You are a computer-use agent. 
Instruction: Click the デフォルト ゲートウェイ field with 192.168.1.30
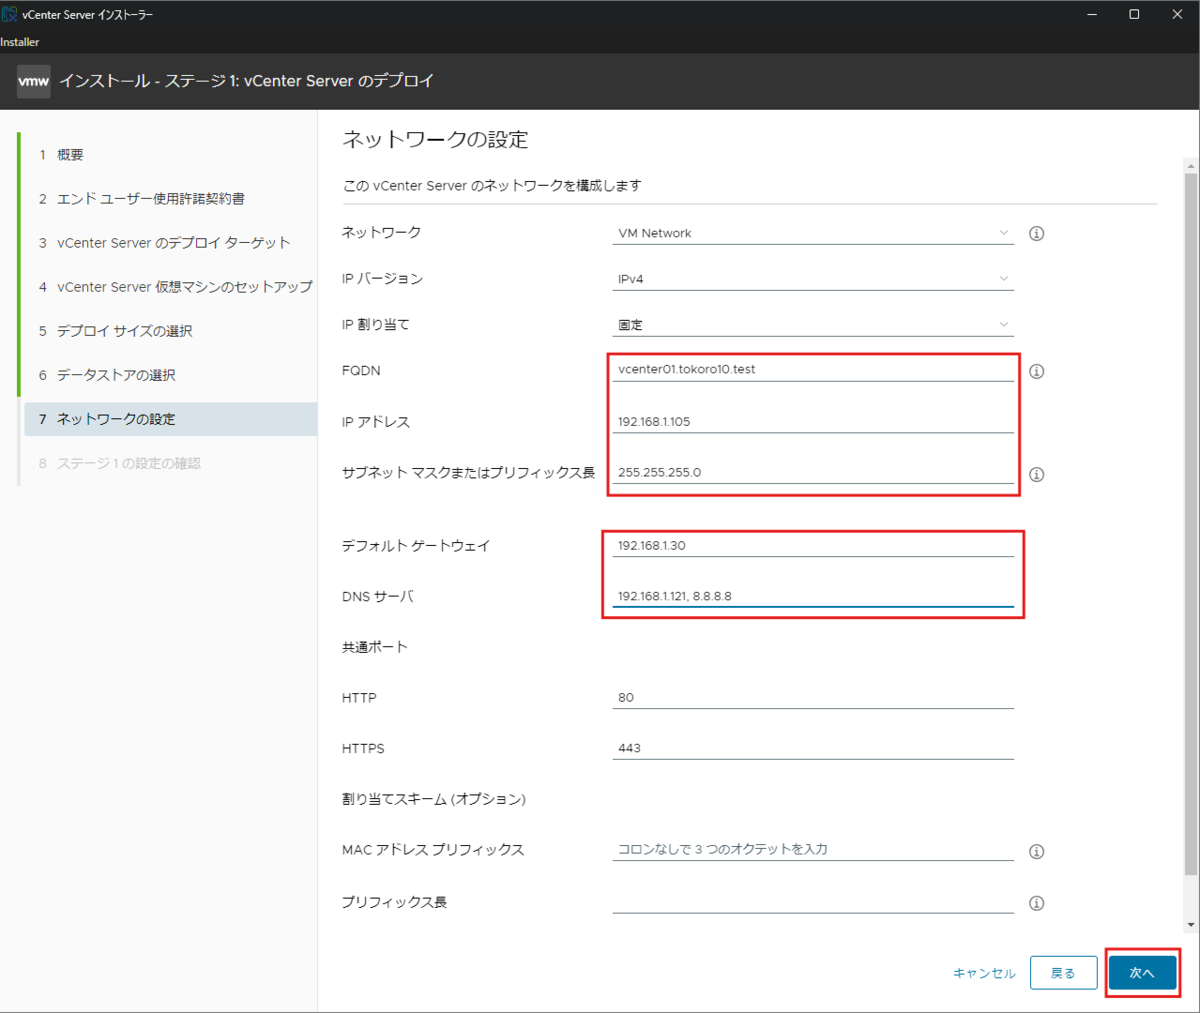click(813, 545)
